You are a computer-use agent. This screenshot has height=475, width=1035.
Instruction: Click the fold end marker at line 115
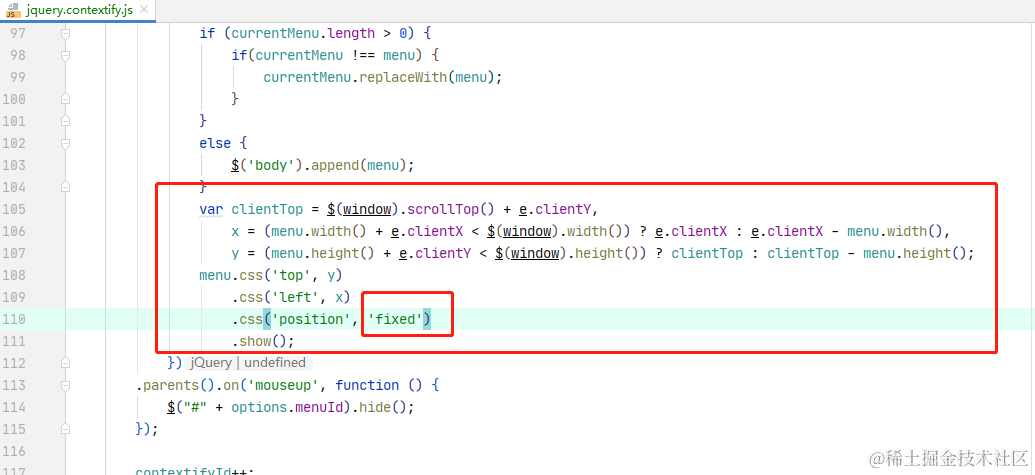(x=65, y=429)
